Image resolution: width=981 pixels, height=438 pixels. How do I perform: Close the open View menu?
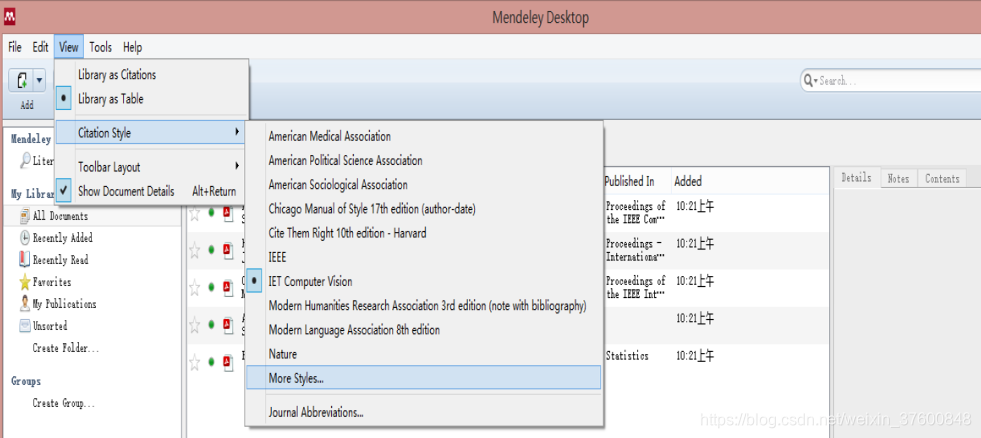tap(69, 47)
